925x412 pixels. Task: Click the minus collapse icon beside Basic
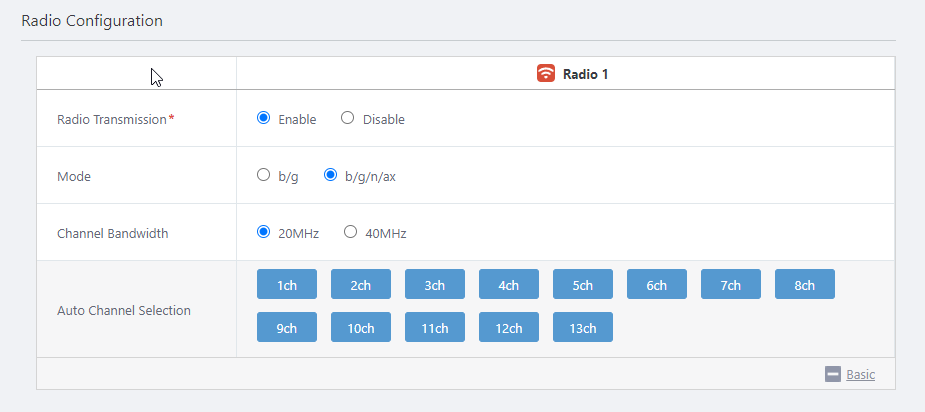(x=833, y=374)
